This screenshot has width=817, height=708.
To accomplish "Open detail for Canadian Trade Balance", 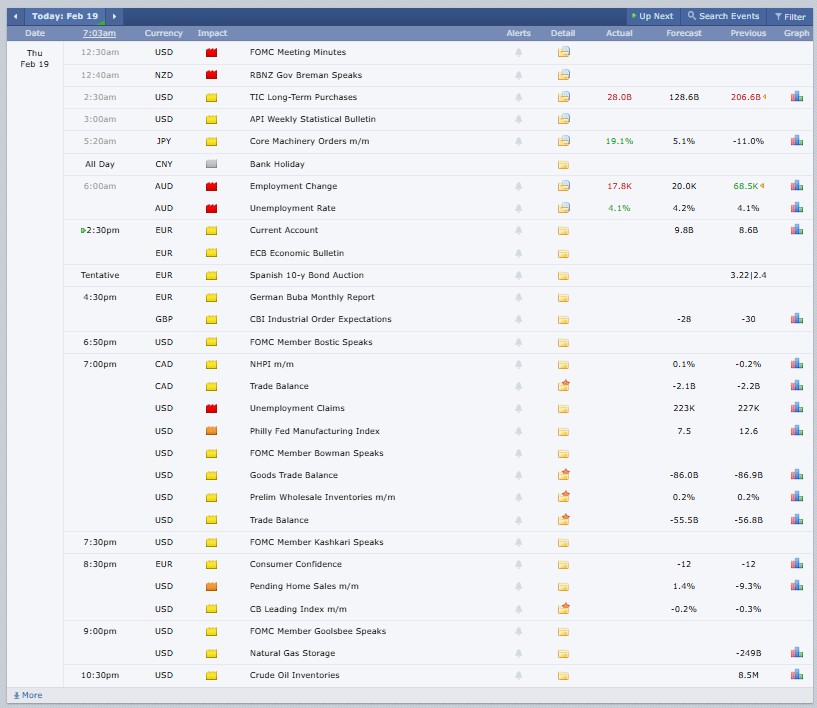I will click(x=564, y=386).
